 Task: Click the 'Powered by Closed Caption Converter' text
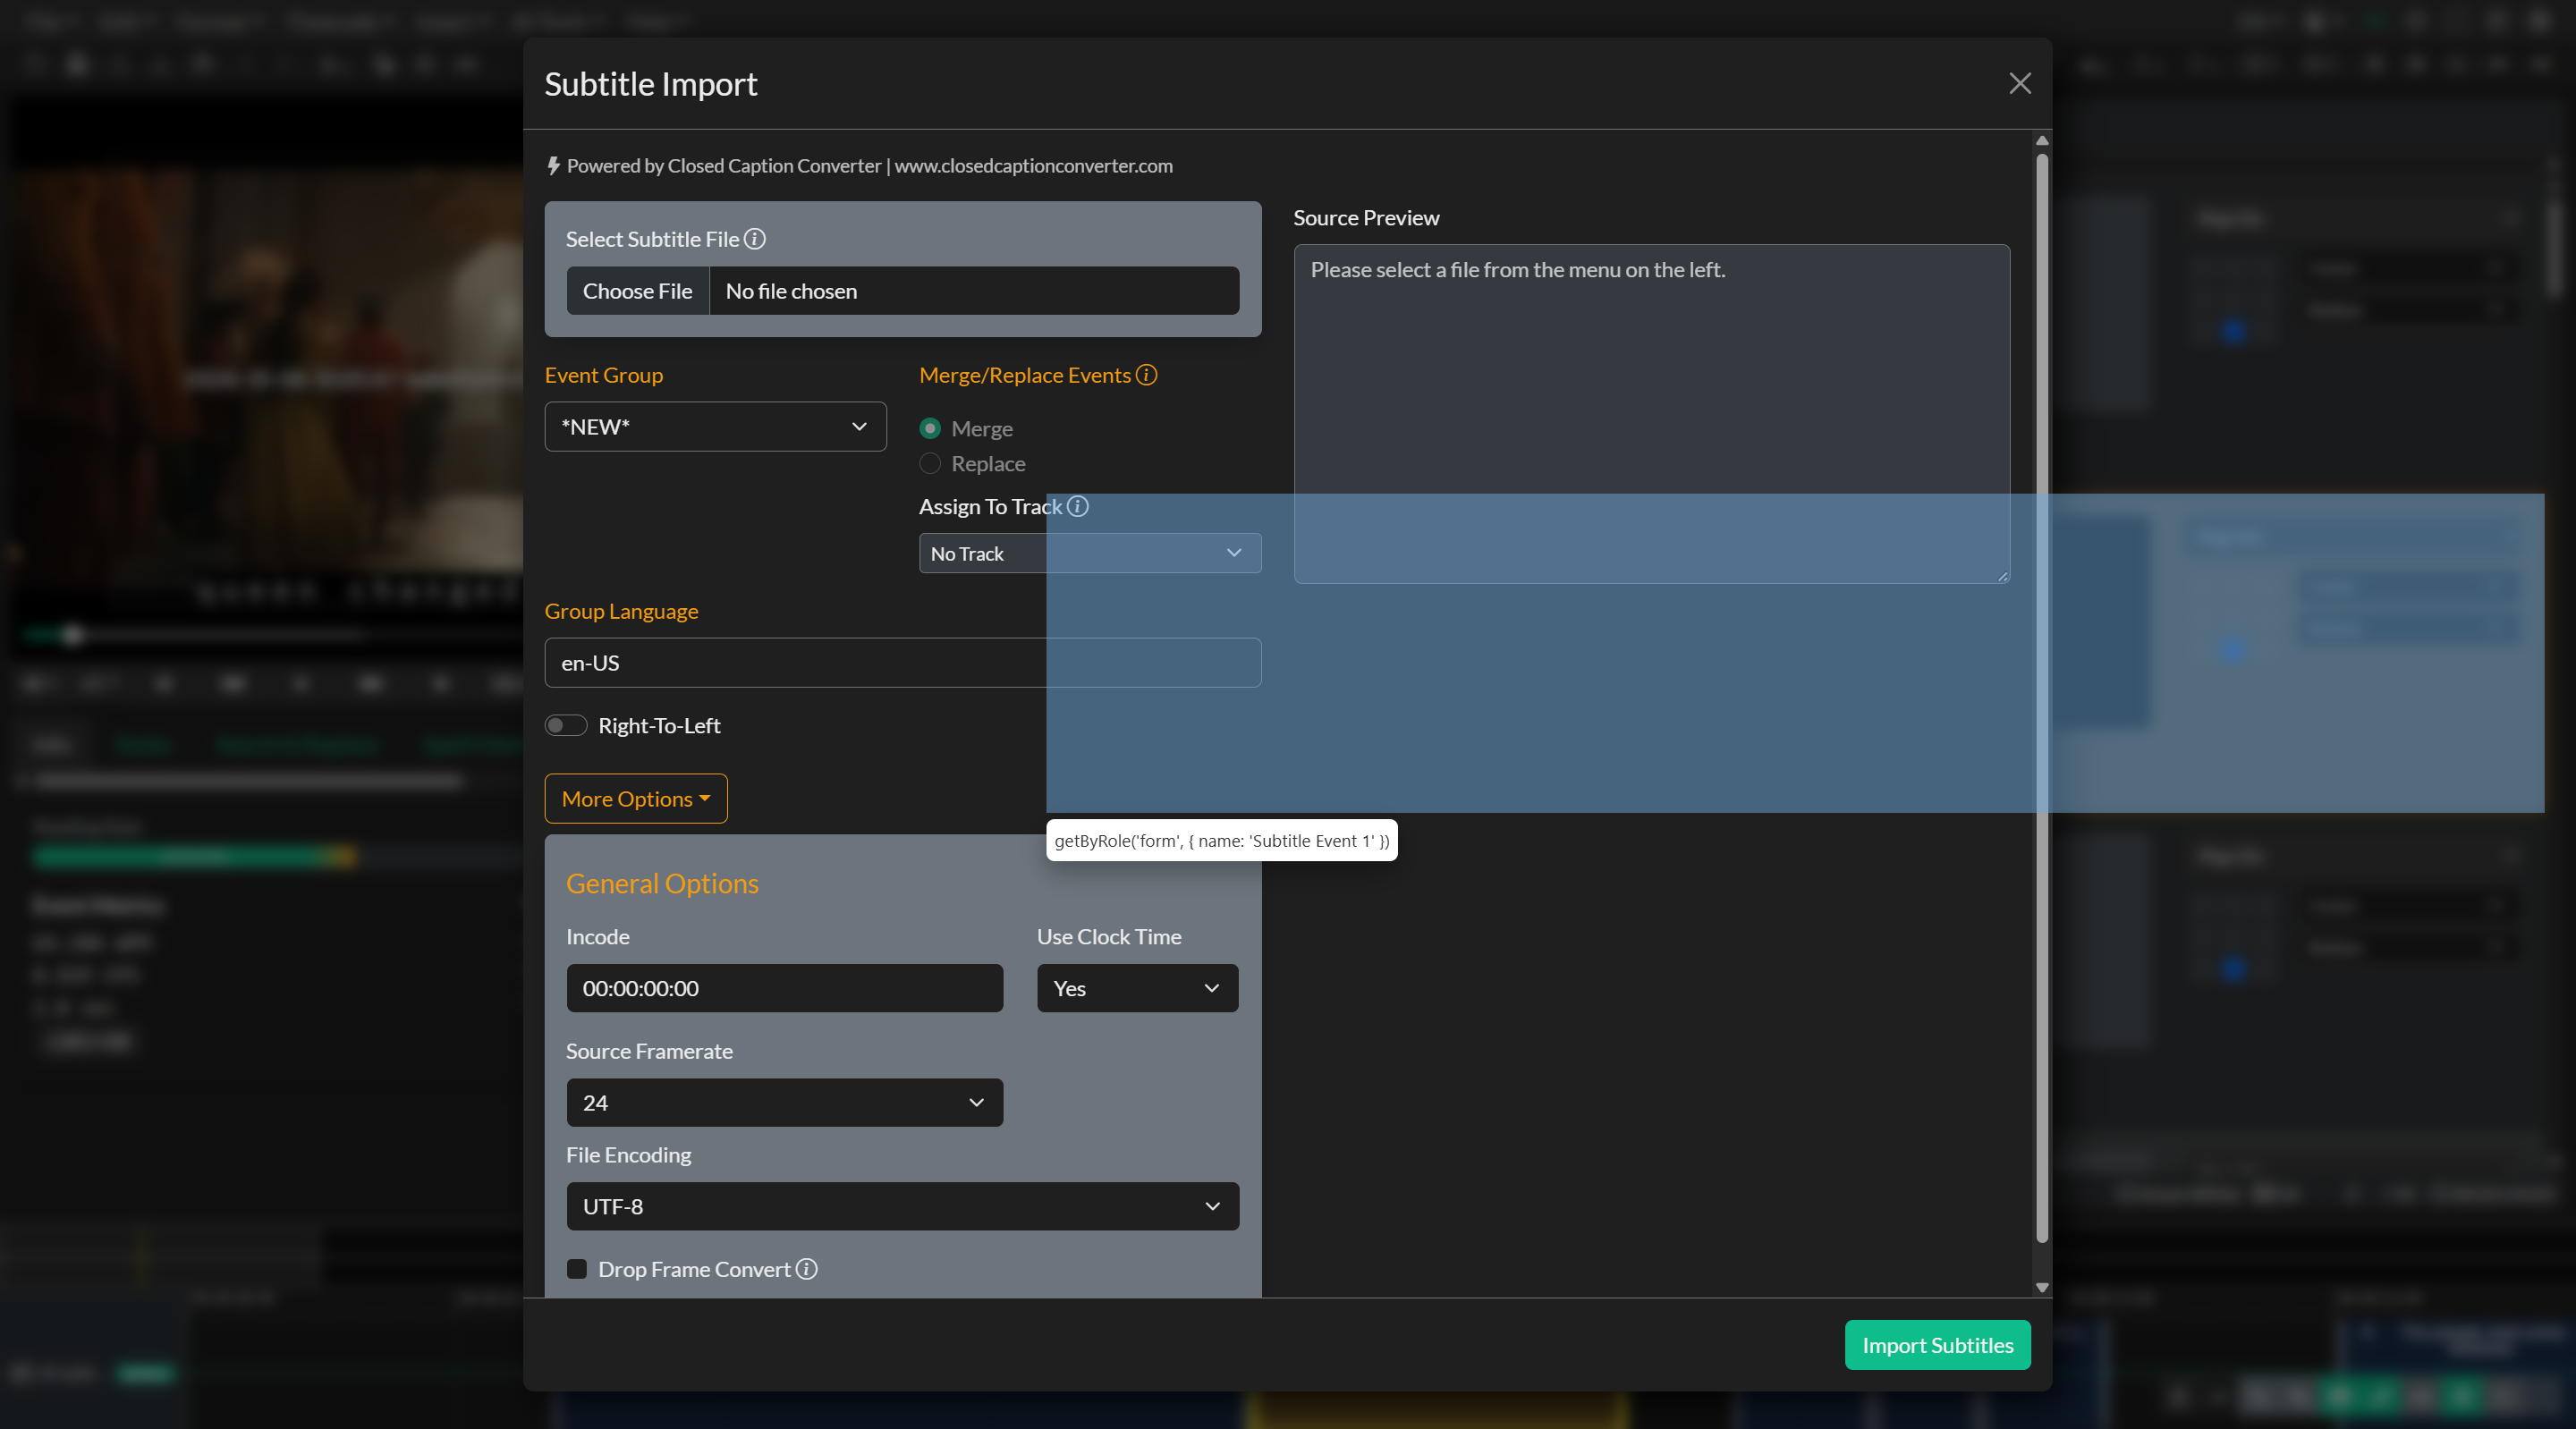coord(724,166)
